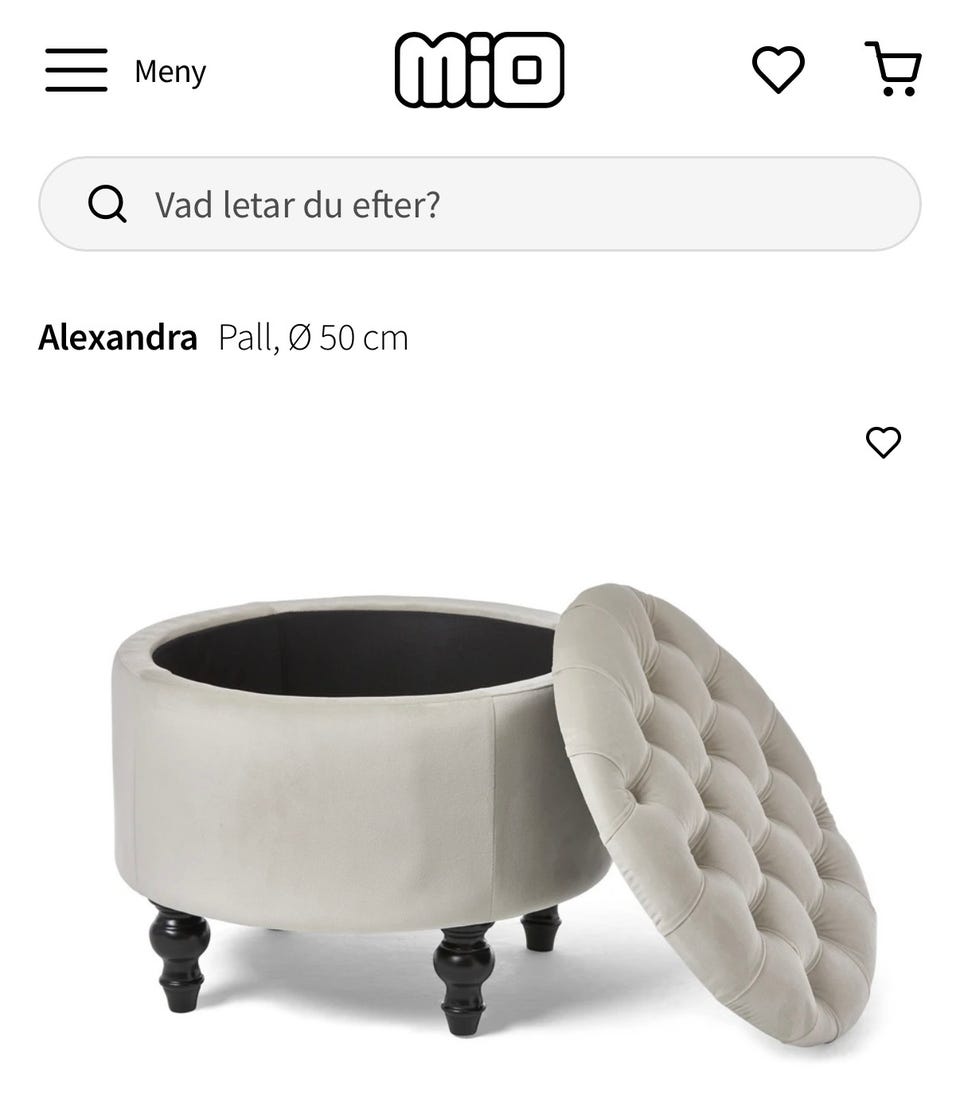The height and width of the screenshot is (1099, 960).
Task: Open the shopping cart
Action: [x=893, y=69]
